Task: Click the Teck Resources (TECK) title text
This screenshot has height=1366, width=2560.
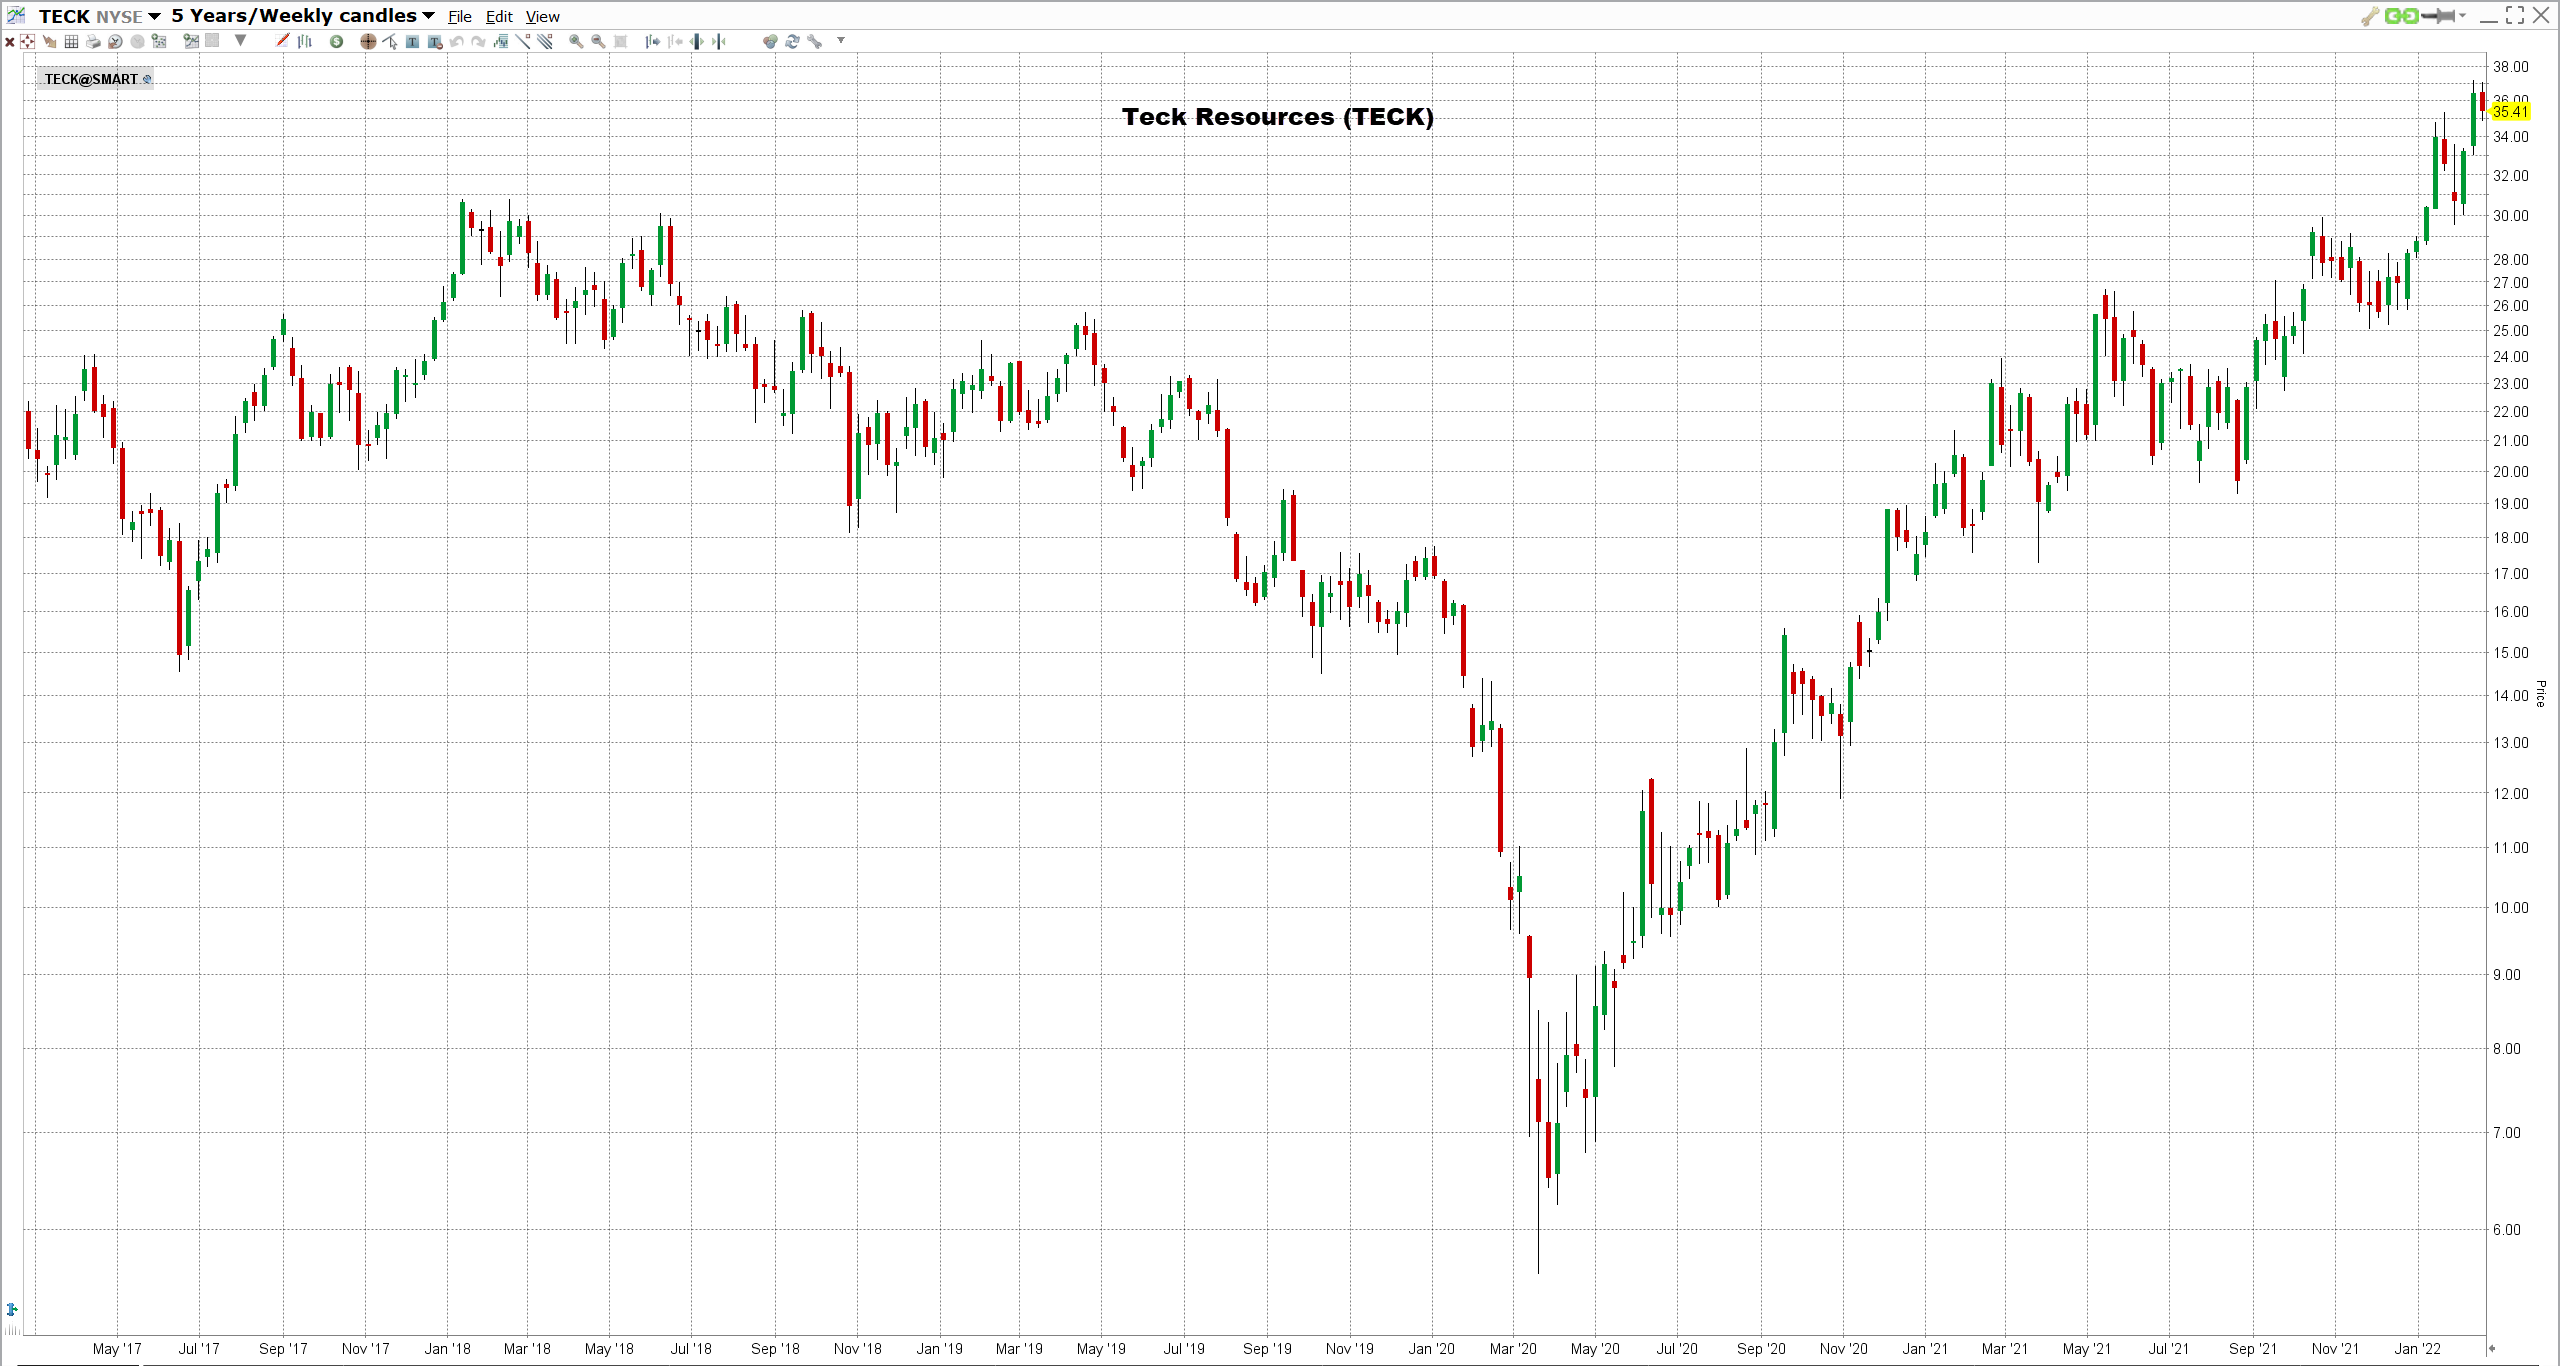Action: point(1277,117)
